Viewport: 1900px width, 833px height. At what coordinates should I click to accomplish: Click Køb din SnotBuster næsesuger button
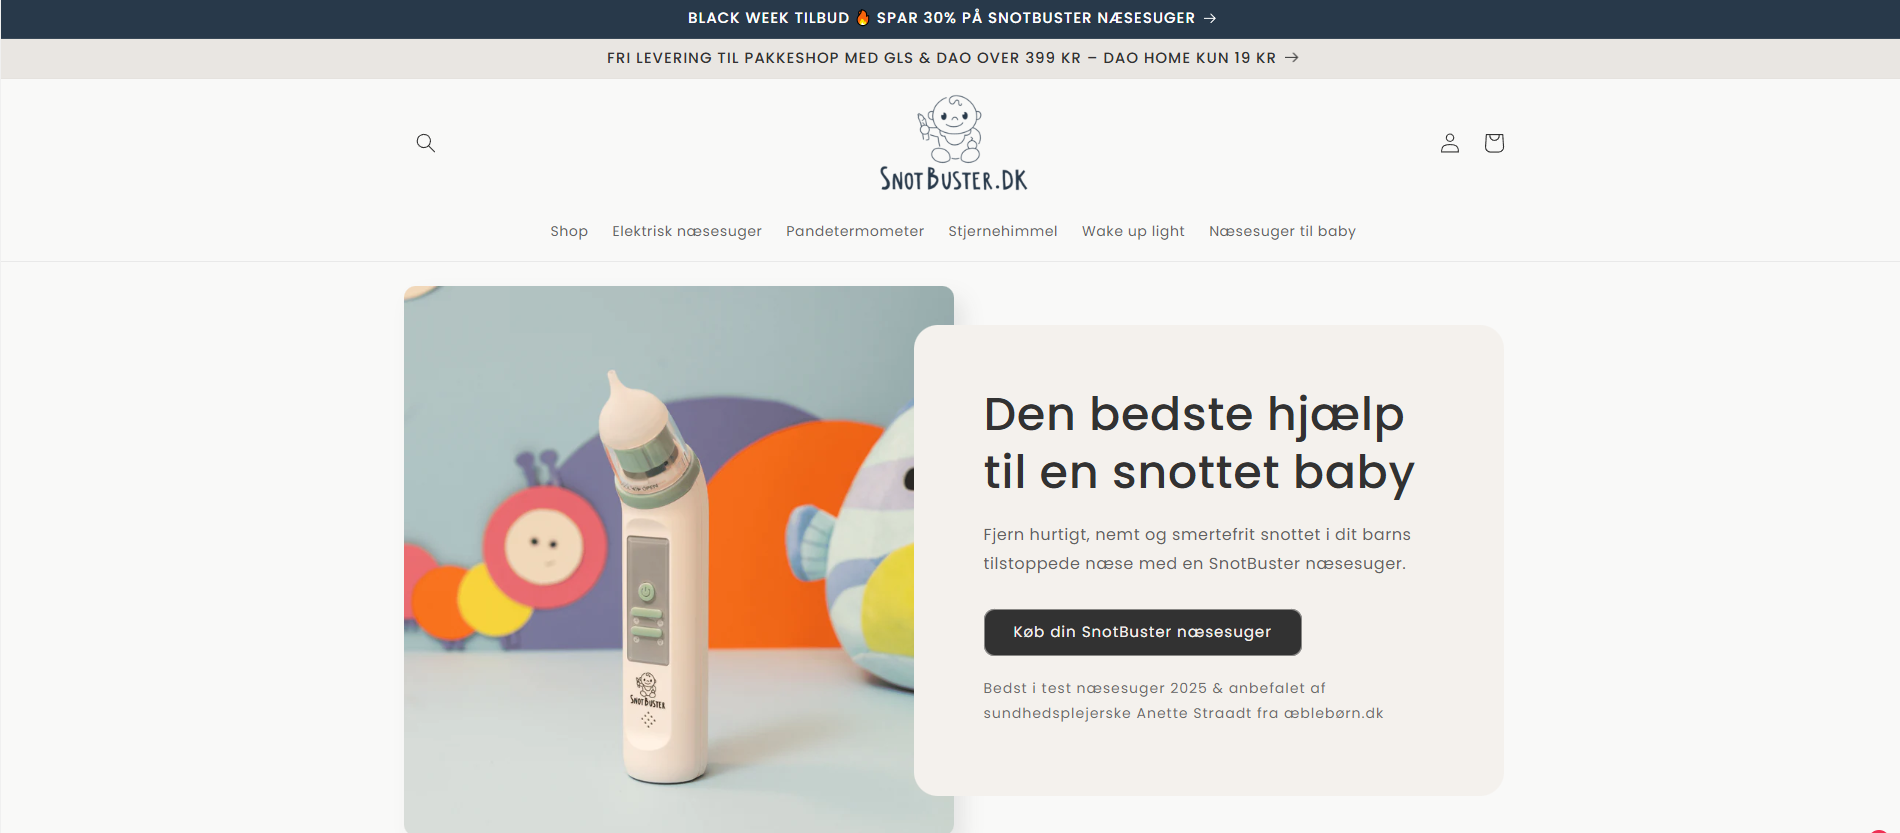pos(1143,632)
